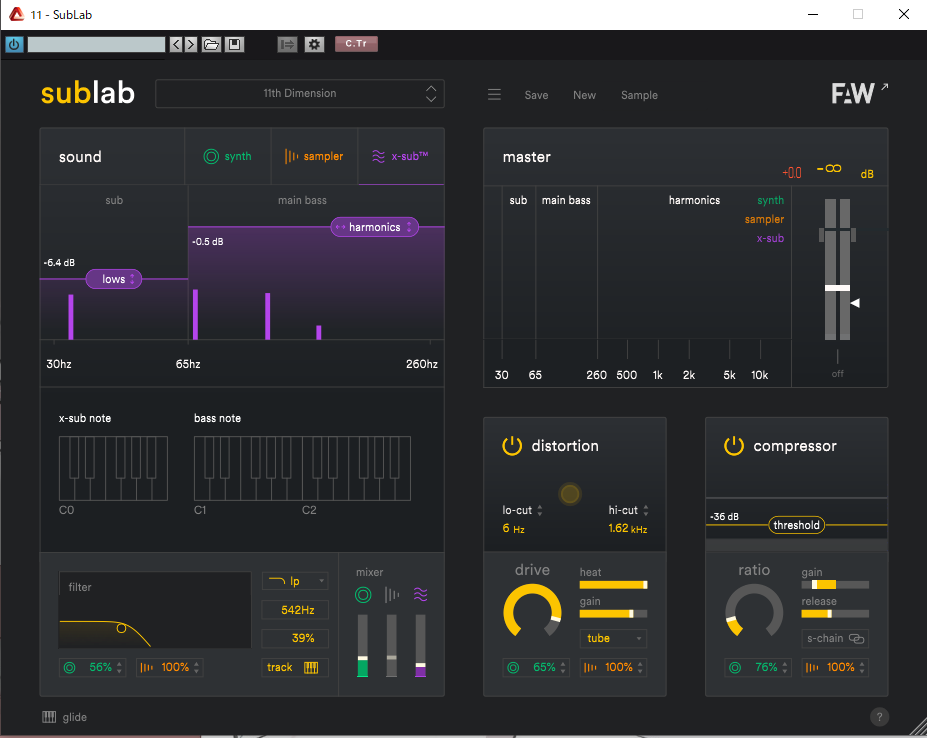Viewport: 927px width, 738px height.
Task: Toggle the plugin power button in host toolbar
Action: pos(14,44)
